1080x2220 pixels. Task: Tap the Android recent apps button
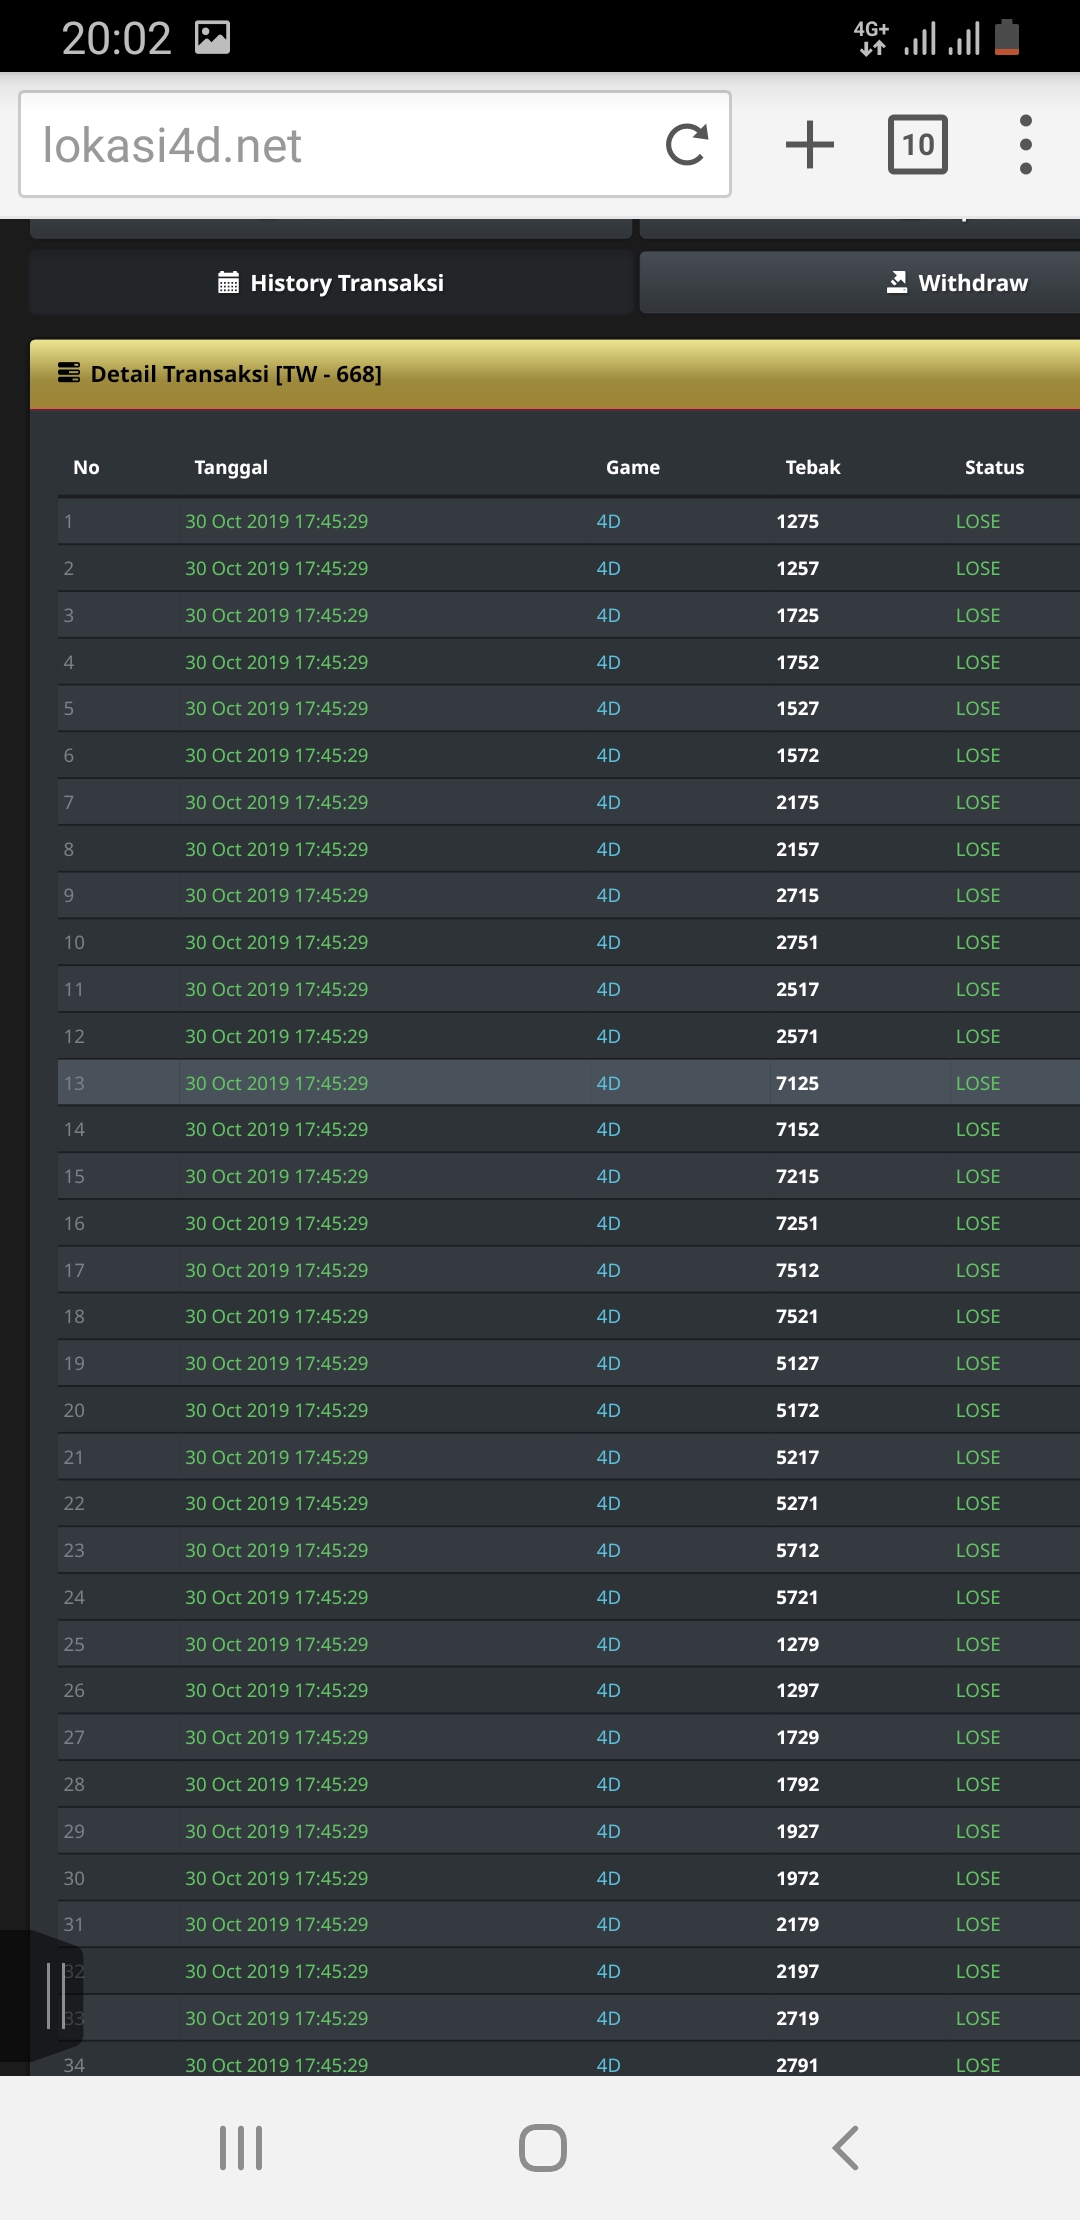241,2147
